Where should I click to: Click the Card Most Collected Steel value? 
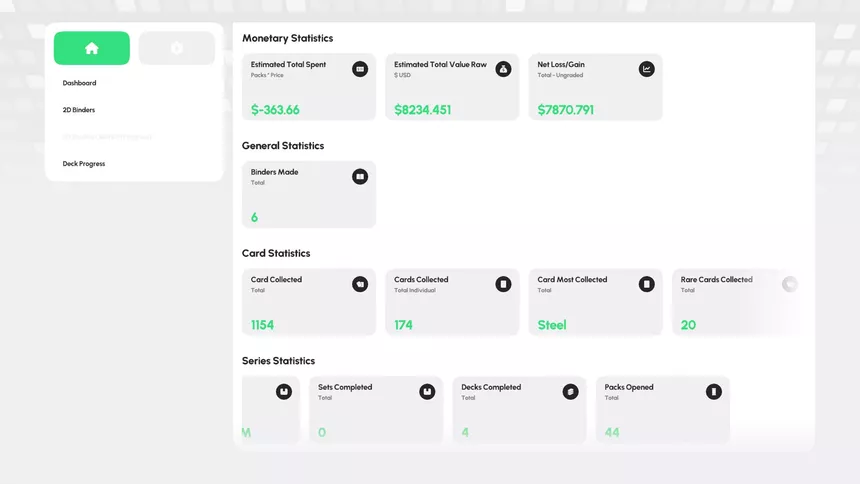(x=552, y=325)
